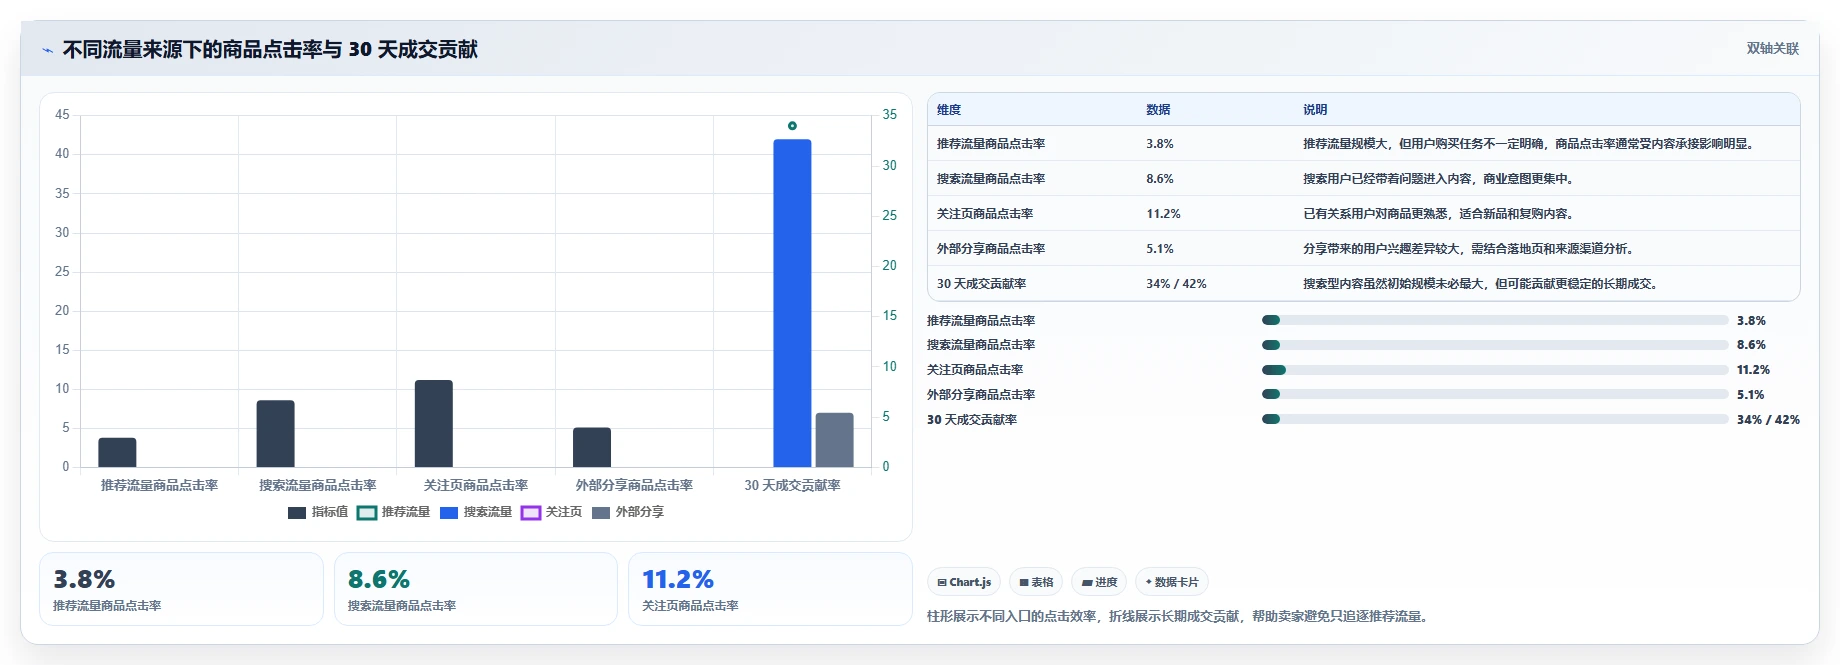Open the 11.2% 关注页商品点击率 KPI card
Viewport: 1840px width, 665px height.
770,589
